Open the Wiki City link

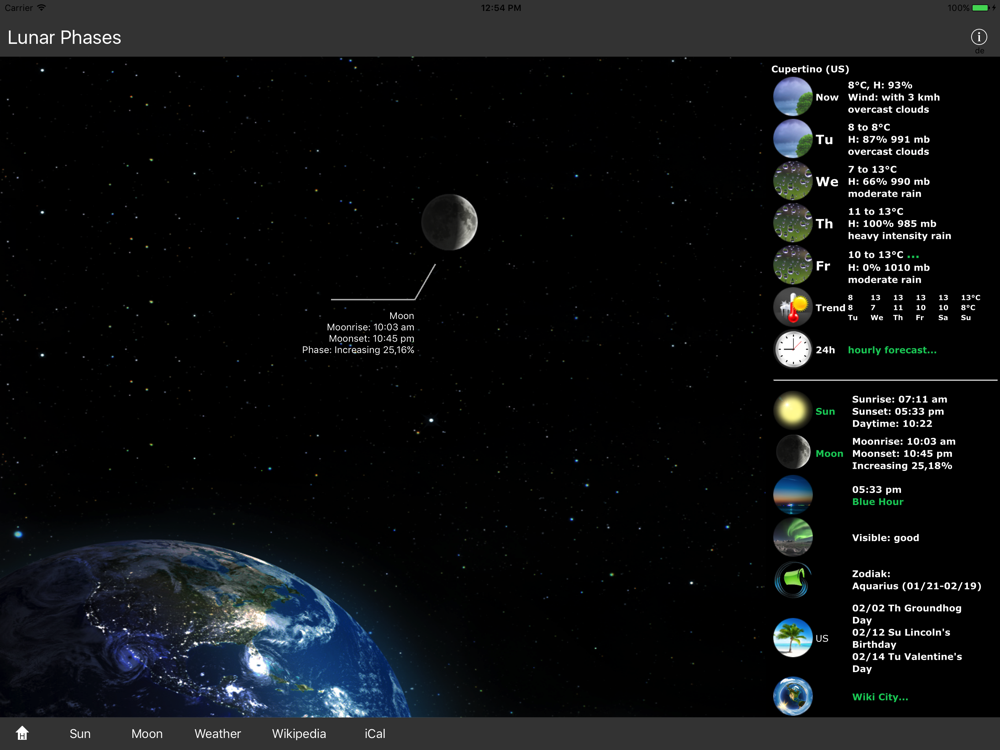pyautogui.click(x=880, y=697)
